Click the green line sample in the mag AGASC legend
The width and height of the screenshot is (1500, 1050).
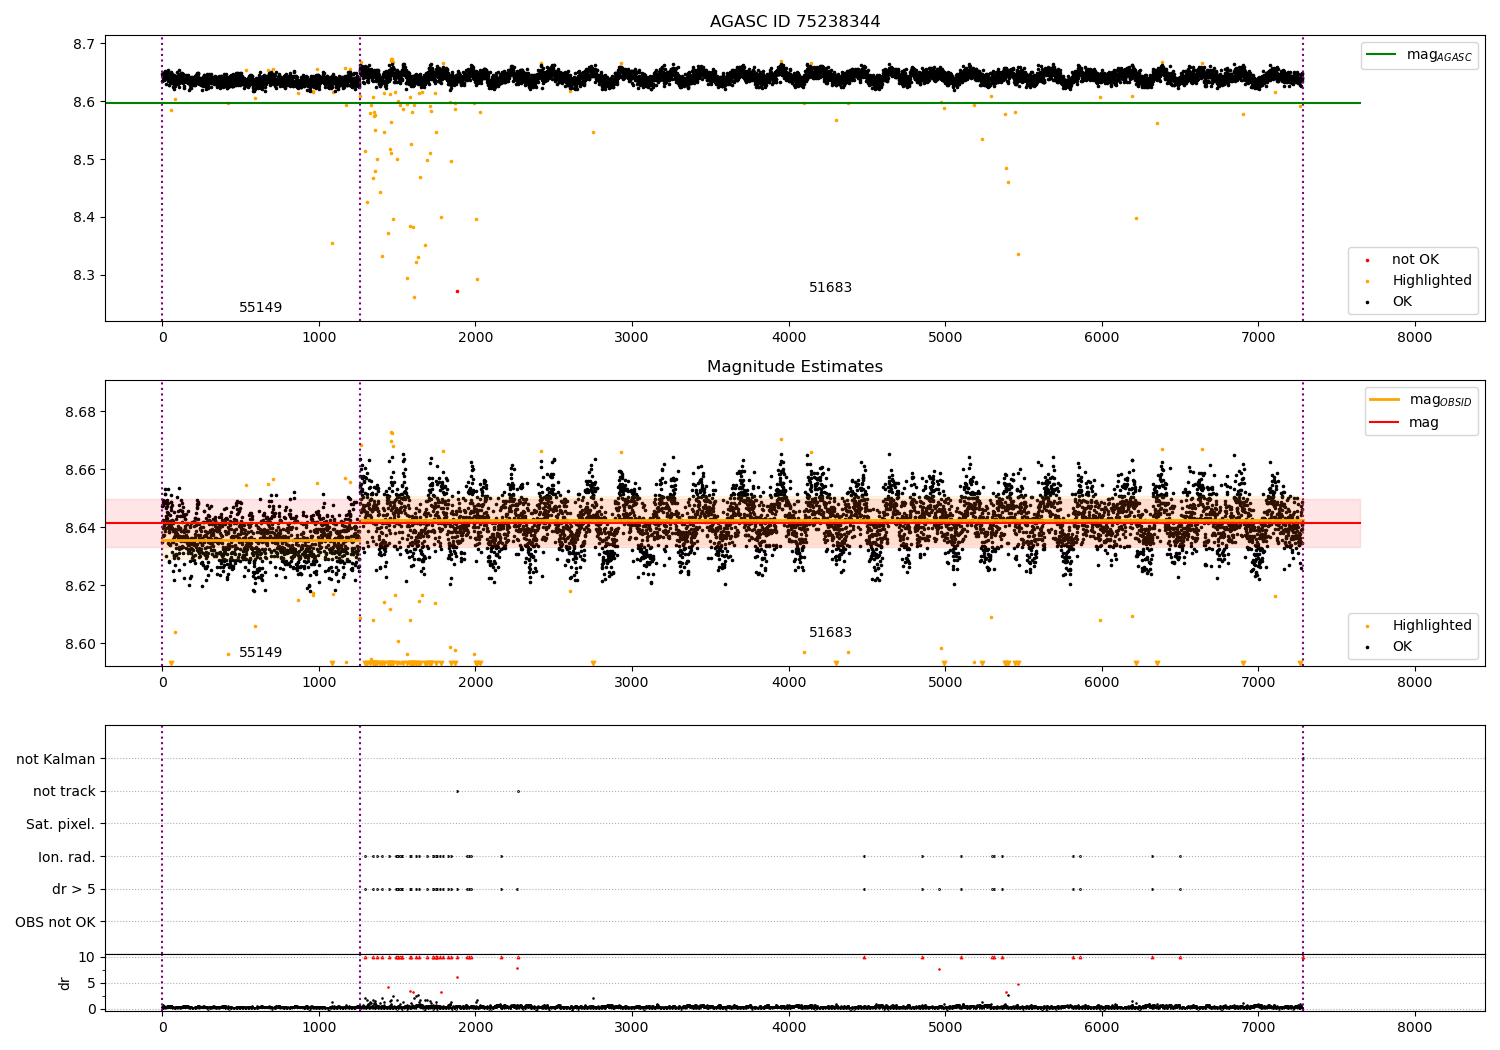(x=1383, y=55)
